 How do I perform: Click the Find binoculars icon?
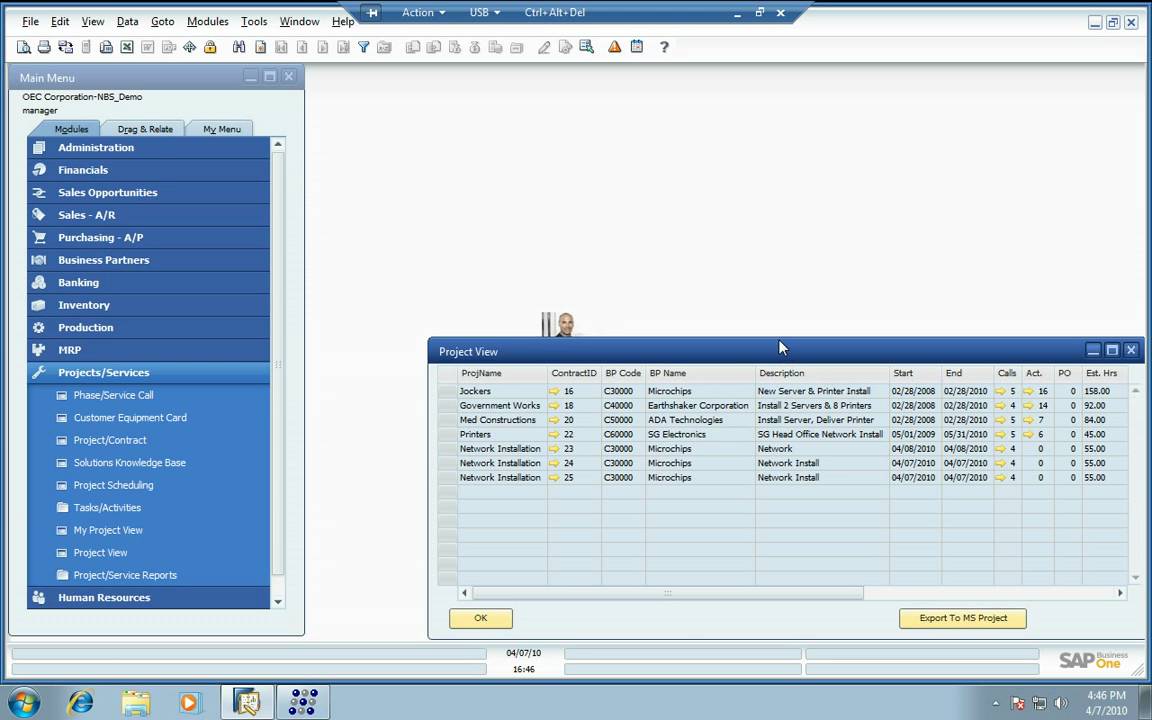(x=239, y=47)
